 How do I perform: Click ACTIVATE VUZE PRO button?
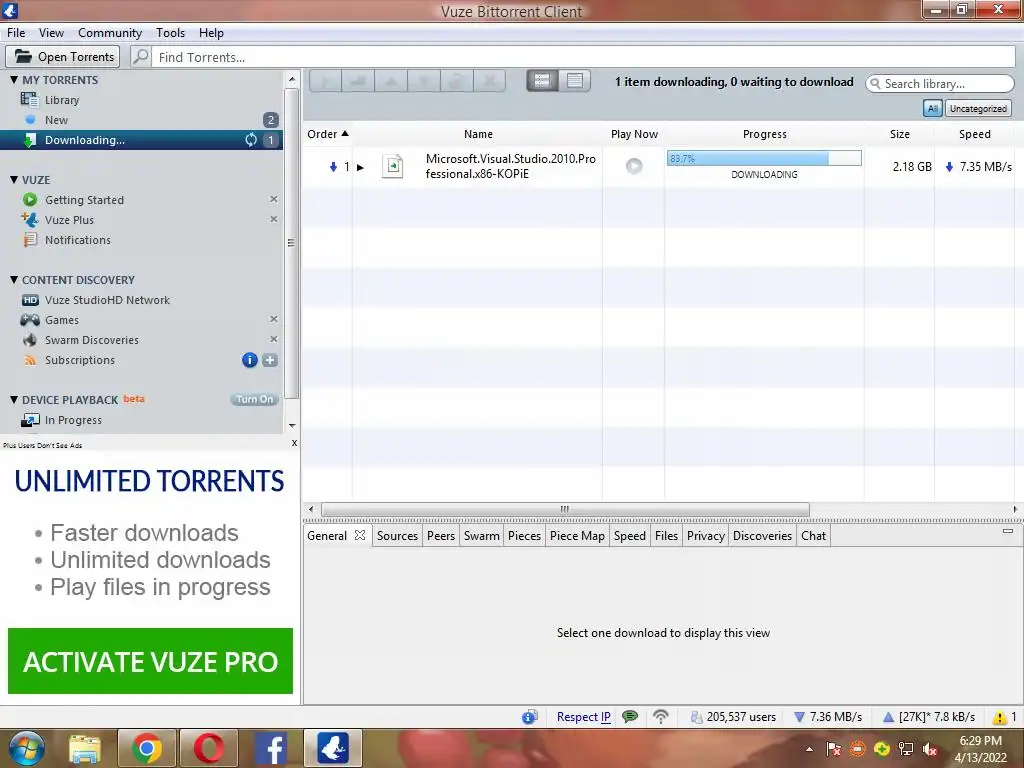coord(150,662)
